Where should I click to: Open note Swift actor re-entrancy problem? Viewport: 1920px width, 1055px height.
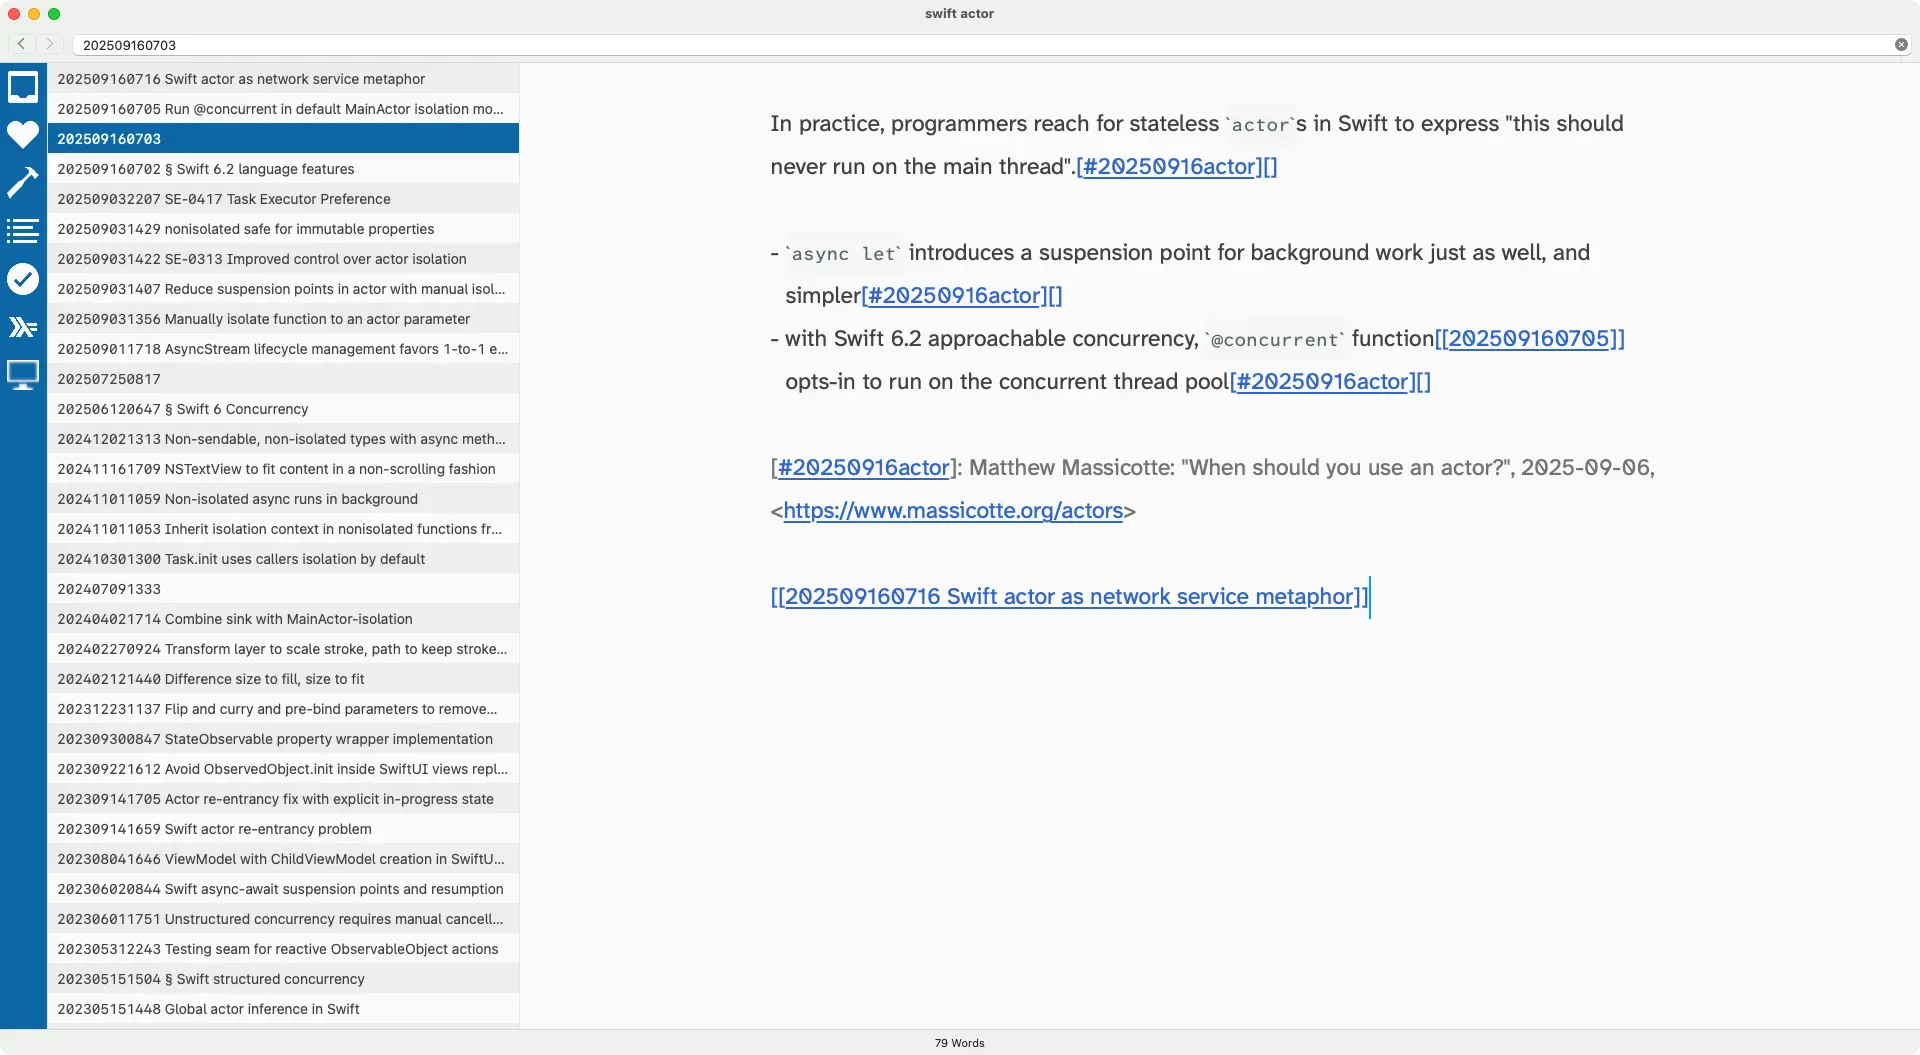283,829
